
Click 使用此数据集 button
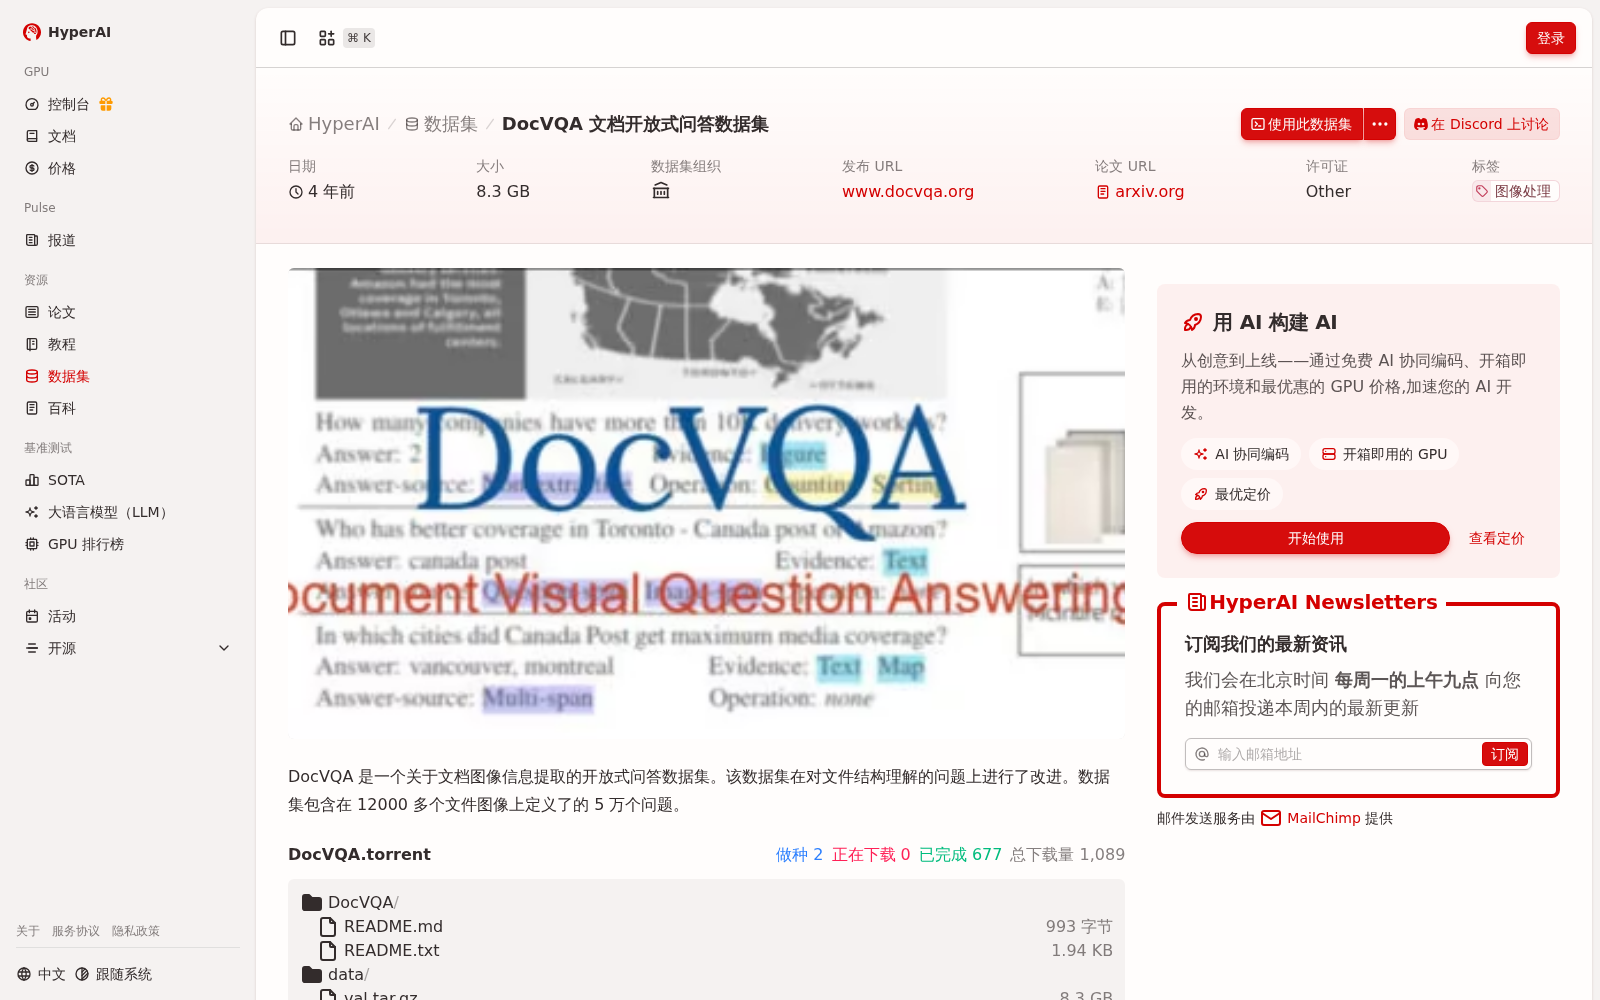[x=1302, y=124]
